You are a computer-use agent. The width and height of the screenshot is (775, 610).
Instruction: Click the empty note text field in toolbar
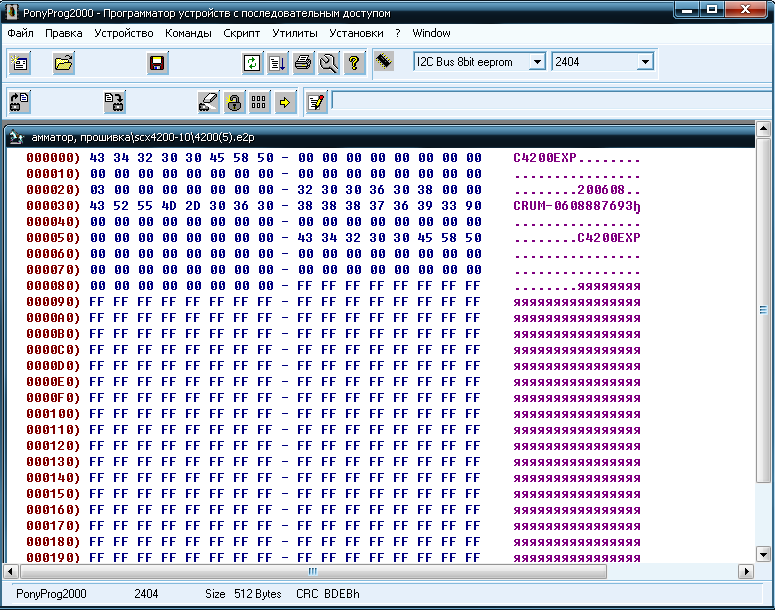[x=553, y=101]
